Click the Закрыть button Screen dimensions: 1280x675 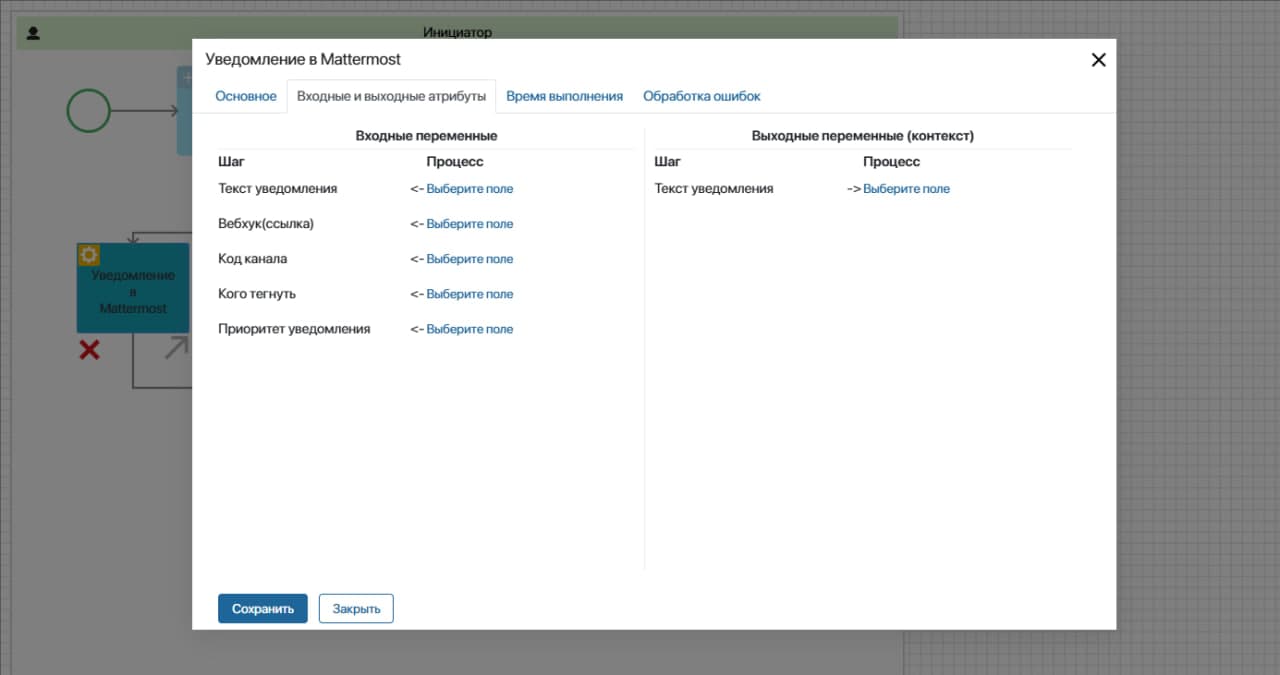click(x=356, y=608)
